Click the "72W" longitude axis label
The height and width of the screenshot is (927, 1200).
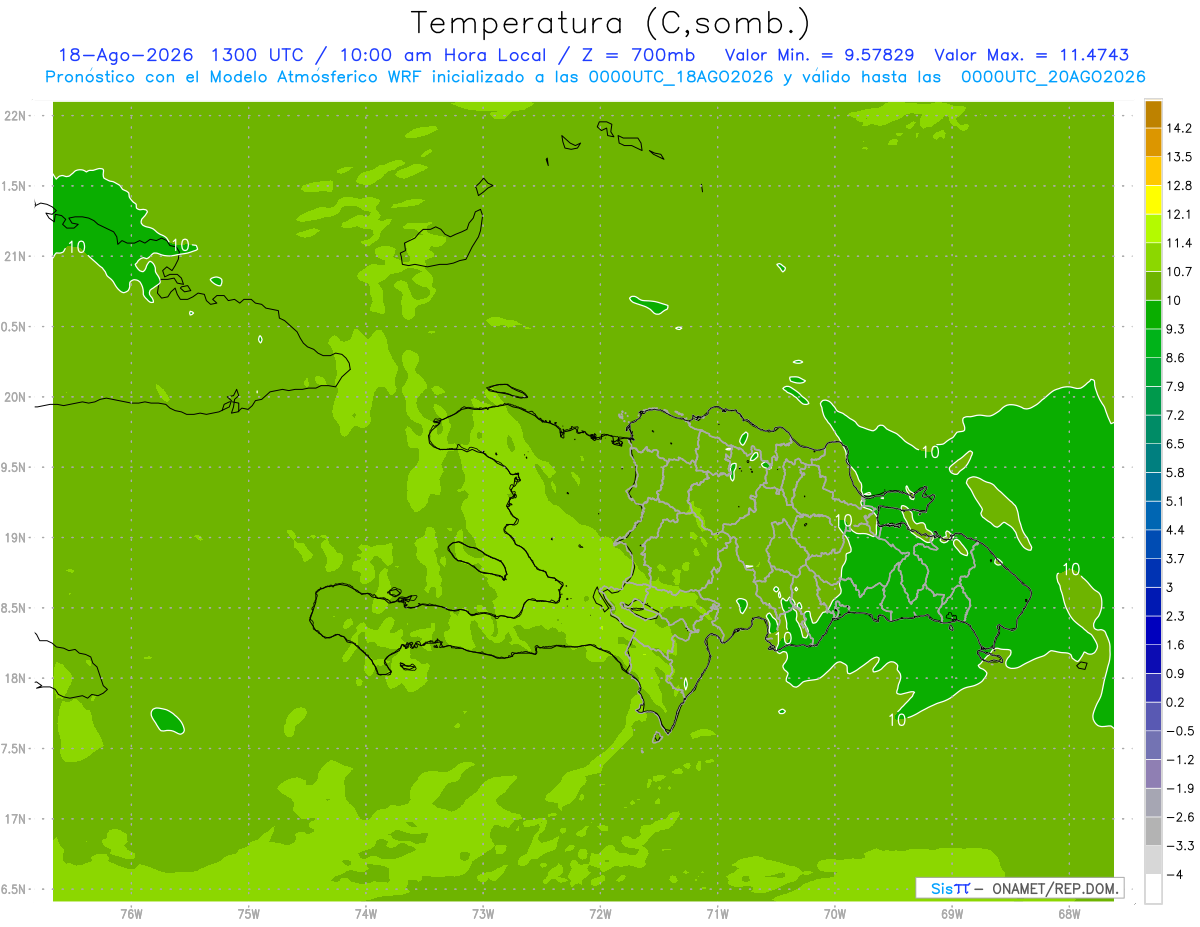[x=600, y=914]
